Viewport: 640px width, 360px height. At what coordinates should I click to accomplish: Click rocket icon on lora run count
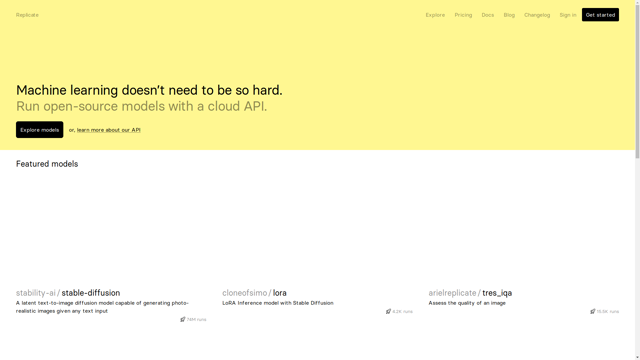point(389,311)
